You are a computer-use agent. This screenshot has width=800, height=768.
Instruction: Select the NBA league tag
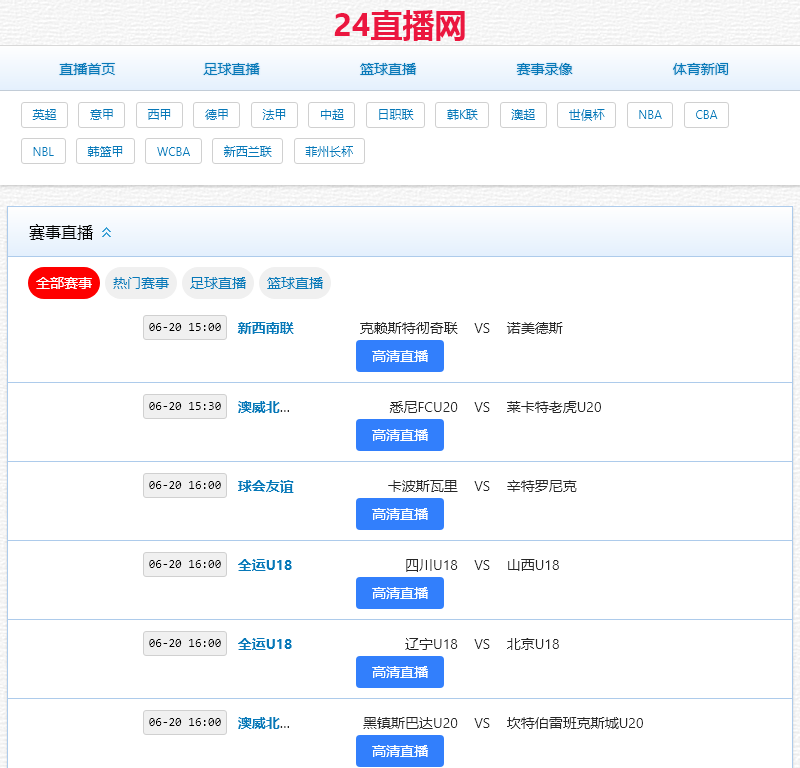[649, 115]
